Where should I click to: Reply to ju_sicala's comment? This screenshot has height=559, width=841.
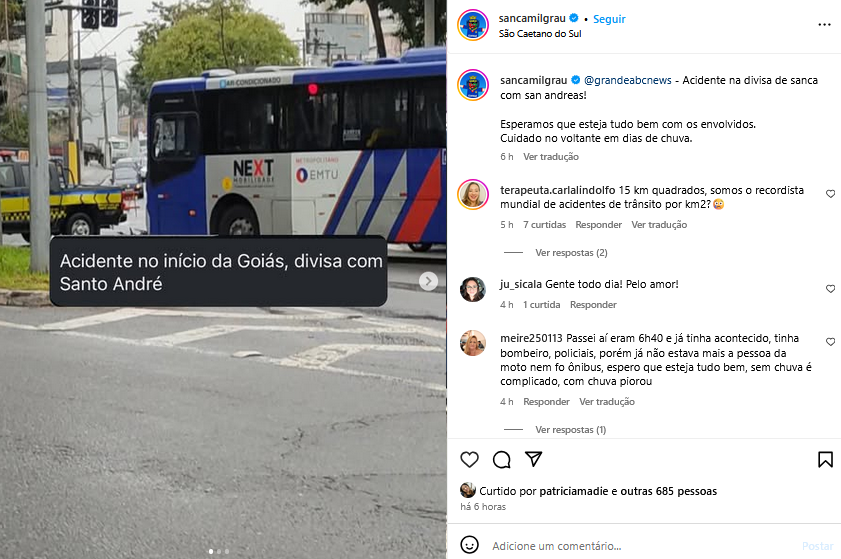click(x=593, y=305)
